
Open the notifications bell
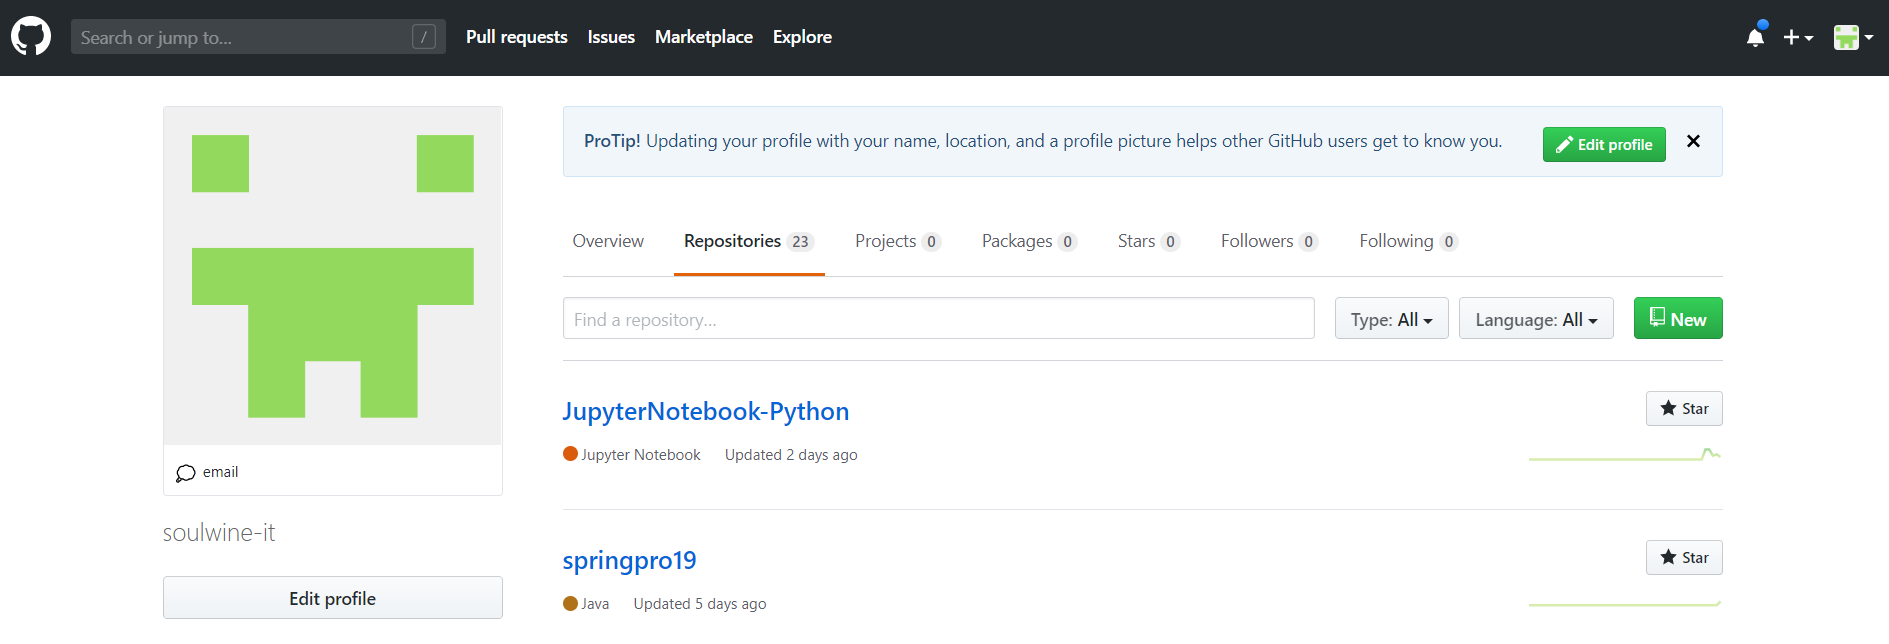(1755, 38)
